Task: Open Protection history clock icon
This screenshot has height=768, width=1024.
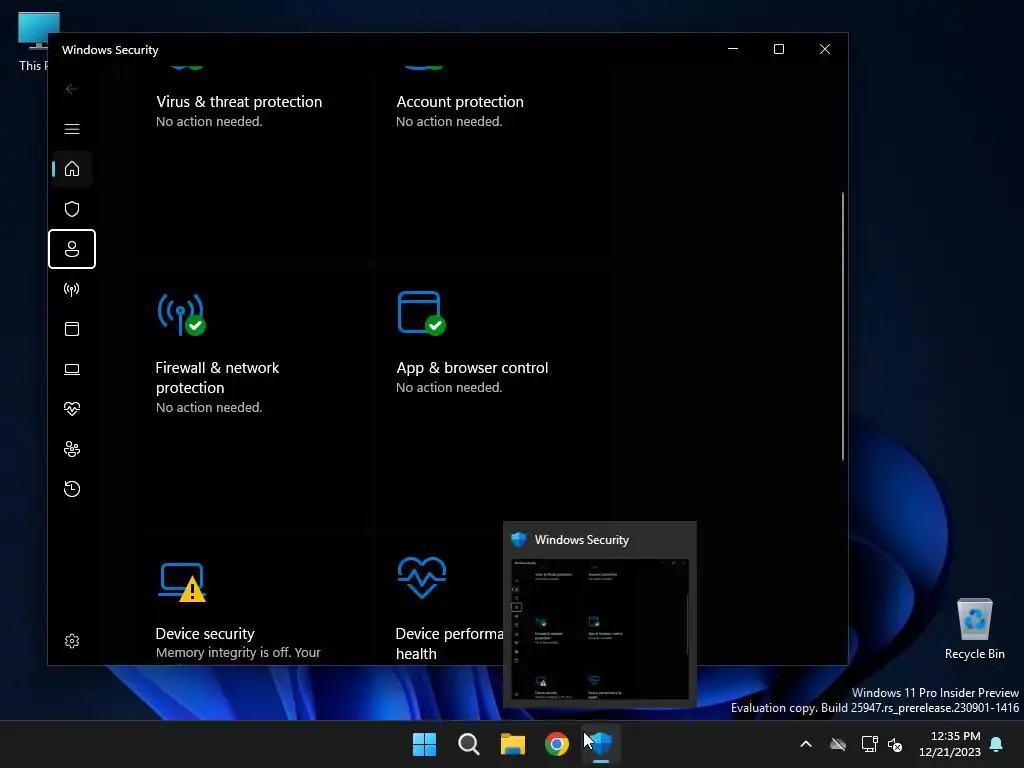Action: coord(72,489)
